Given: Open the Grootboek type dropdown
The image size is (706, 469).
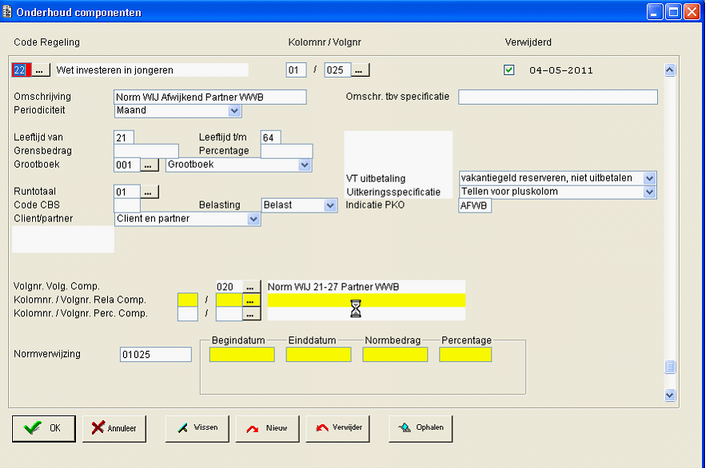Looking at the screenshot, I should tap(304, 165).
